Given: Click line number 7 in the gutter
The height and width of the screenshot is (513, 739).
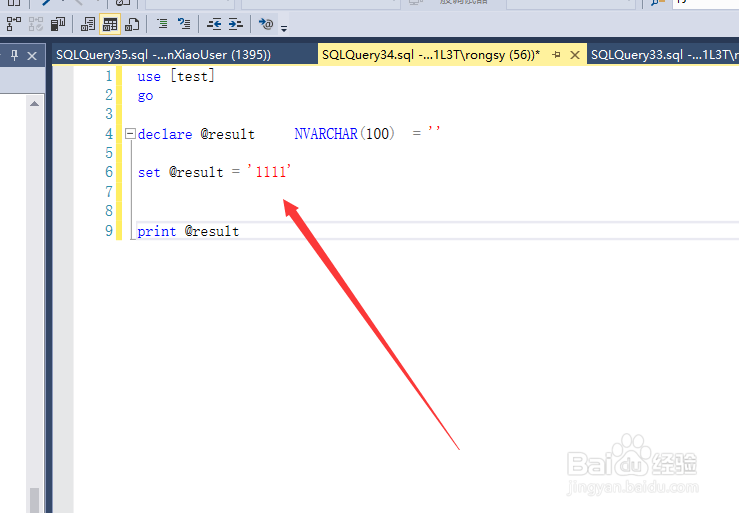Looking at the screenshot, I should tap(109, 192).
